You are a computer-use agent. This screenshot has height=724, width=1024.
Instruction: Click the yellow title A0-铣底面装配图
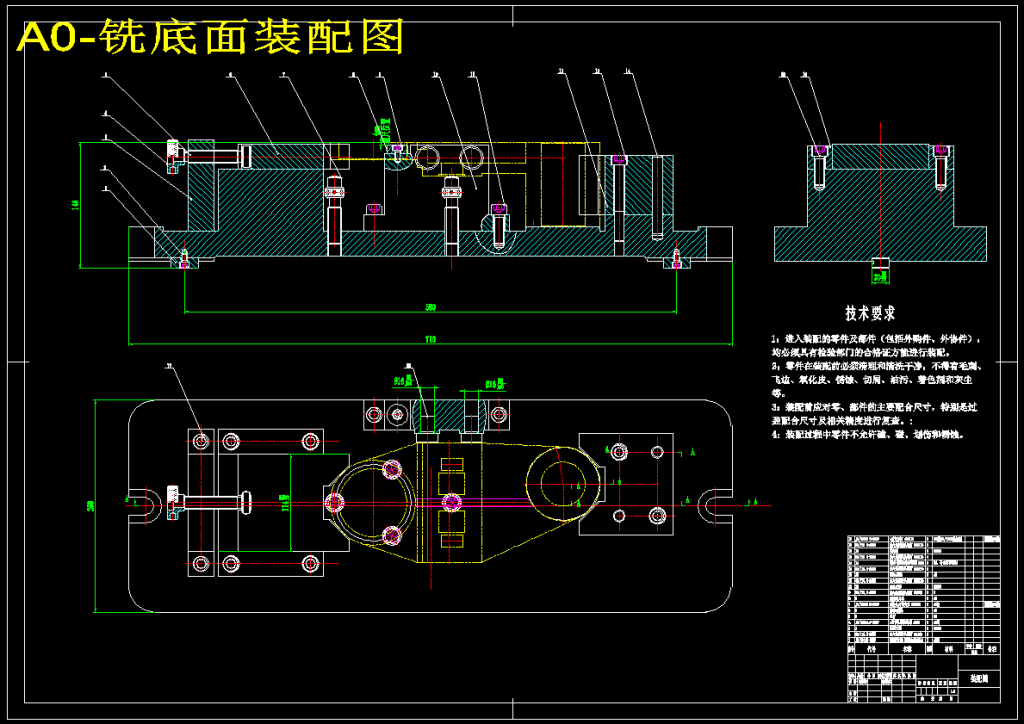pos(212,37)
